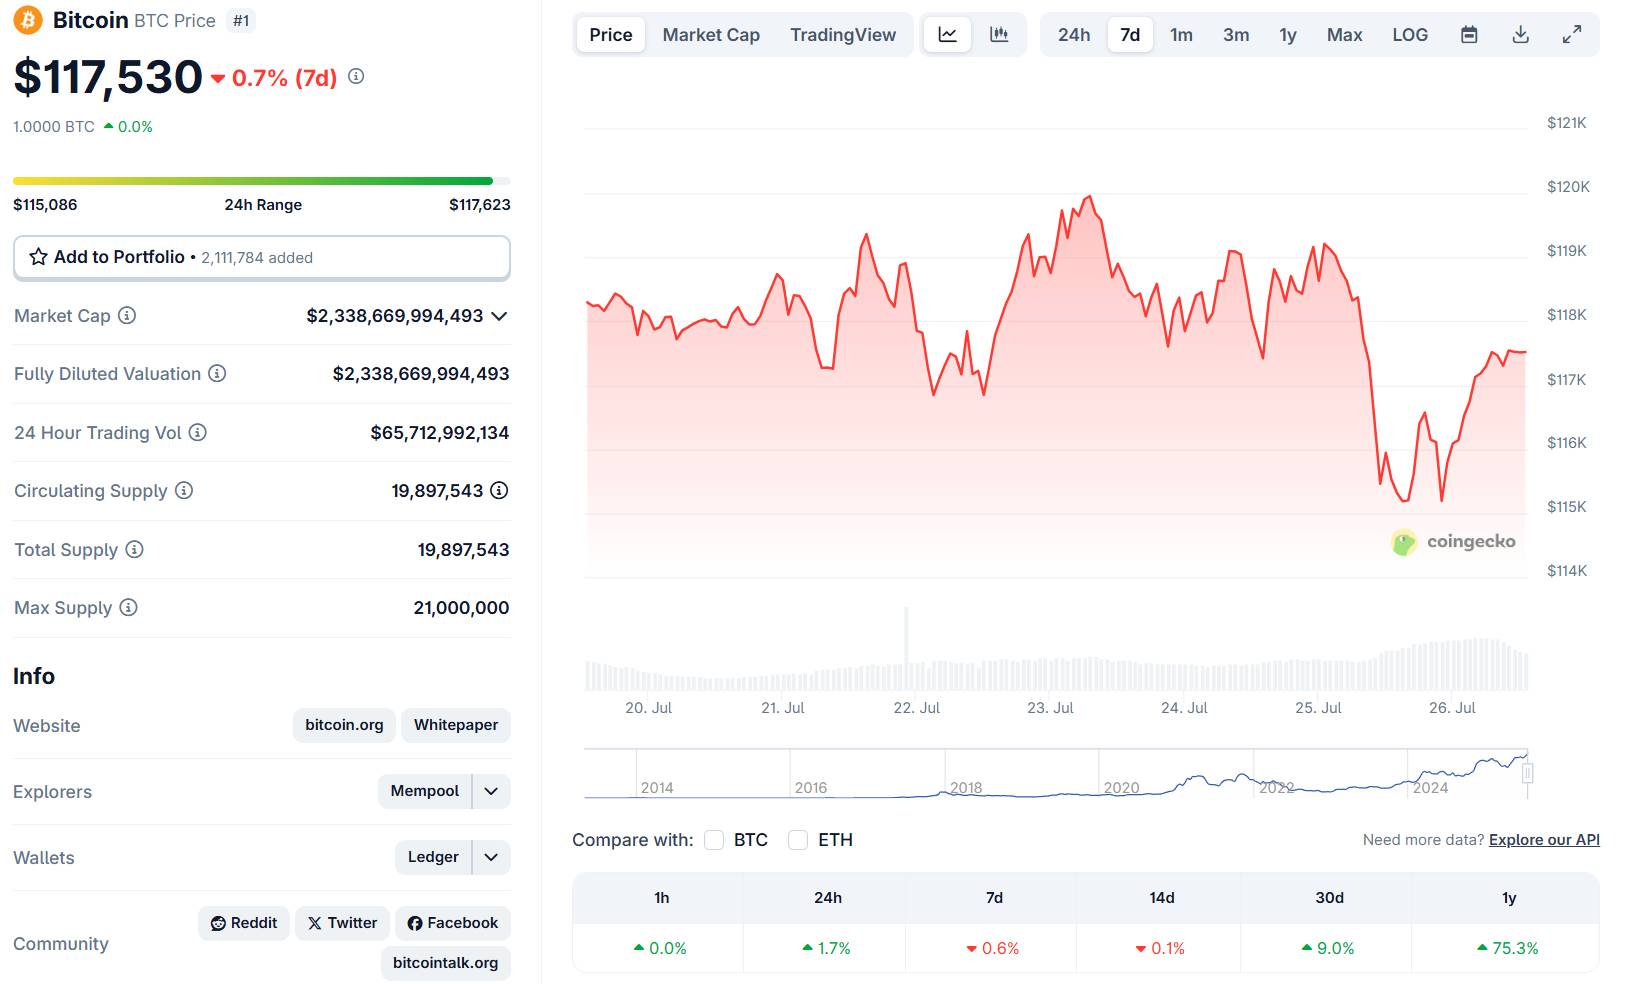Expand chart to fullscreen
This screenshot has height=984, width=1625.
coord(1572,35)
